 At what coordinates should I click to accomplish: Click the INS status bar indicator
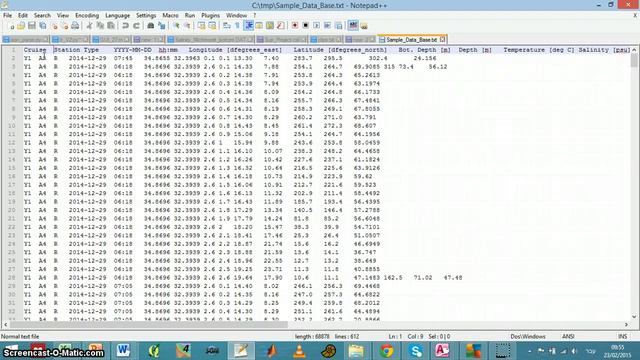click(622, 336)
